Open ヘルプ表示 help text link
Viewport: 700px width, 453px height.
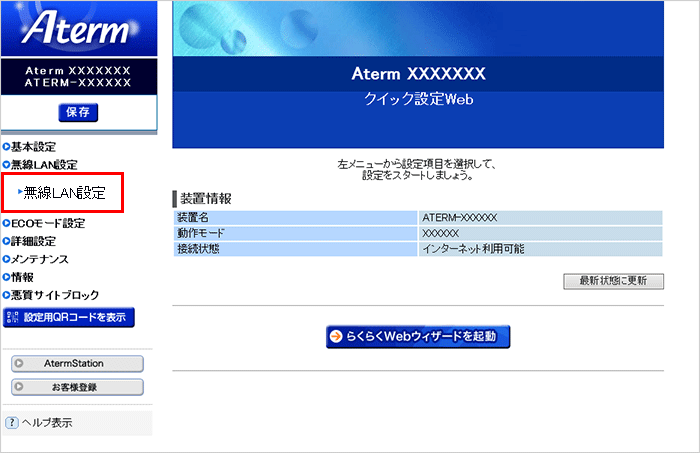pyautogui.click(x=47, y=423)
